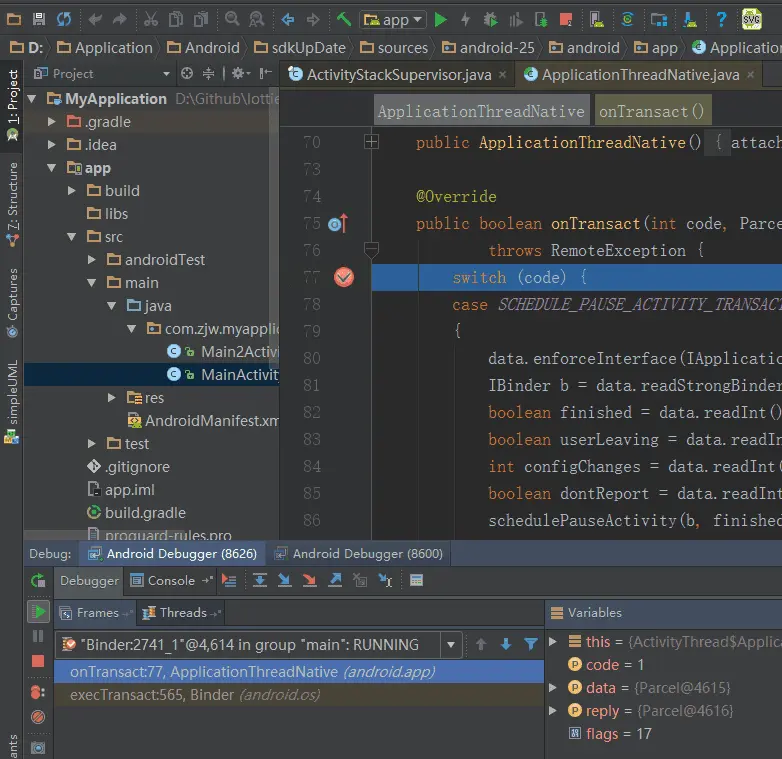782x759 pixels.
Task: Switch to ActivityStackSupervisor.java tab
Action: tap(397, 74)
